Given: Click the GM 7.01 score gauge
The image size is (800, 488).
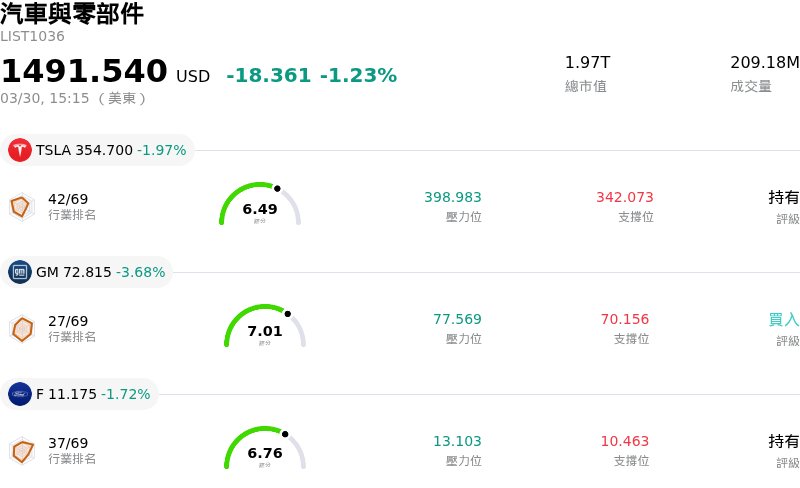Looking at the screenshot, I should point(265,327).
